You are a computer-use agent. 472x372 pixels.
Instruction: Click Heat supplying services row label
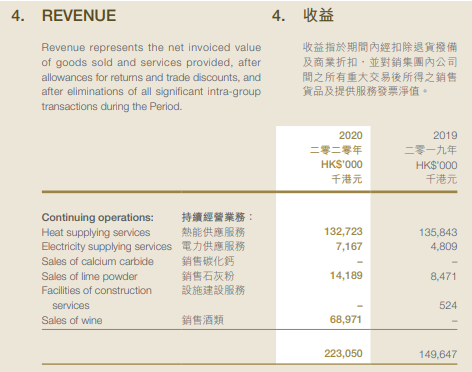pos(96,232)
